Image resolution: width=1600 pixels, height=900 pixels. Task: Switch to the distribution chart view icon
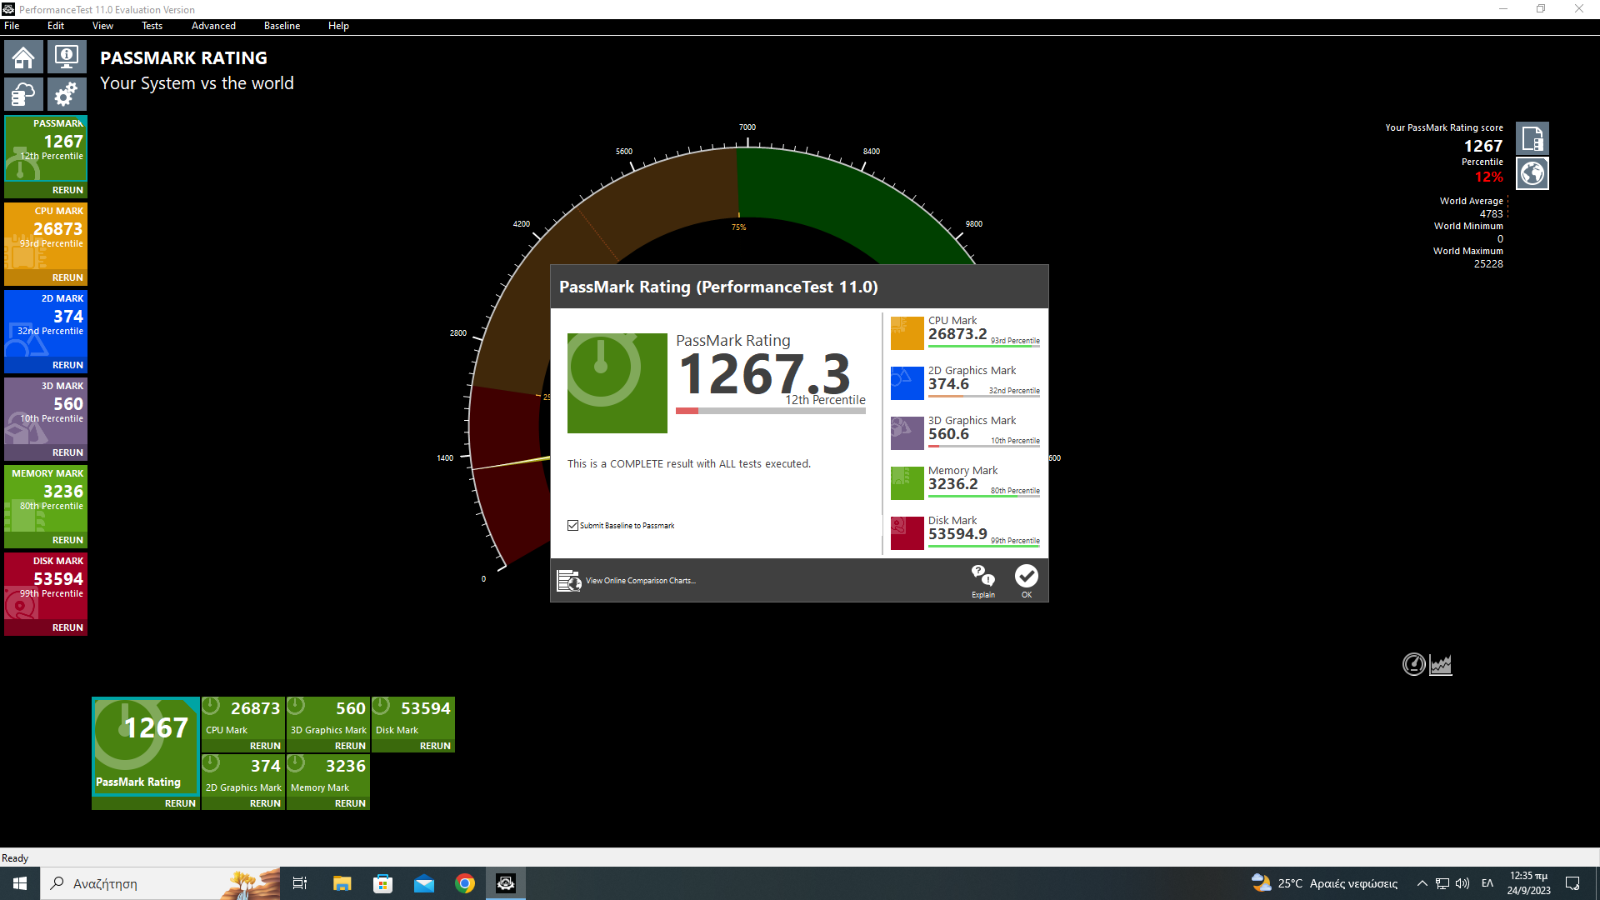coord(1440,664)
